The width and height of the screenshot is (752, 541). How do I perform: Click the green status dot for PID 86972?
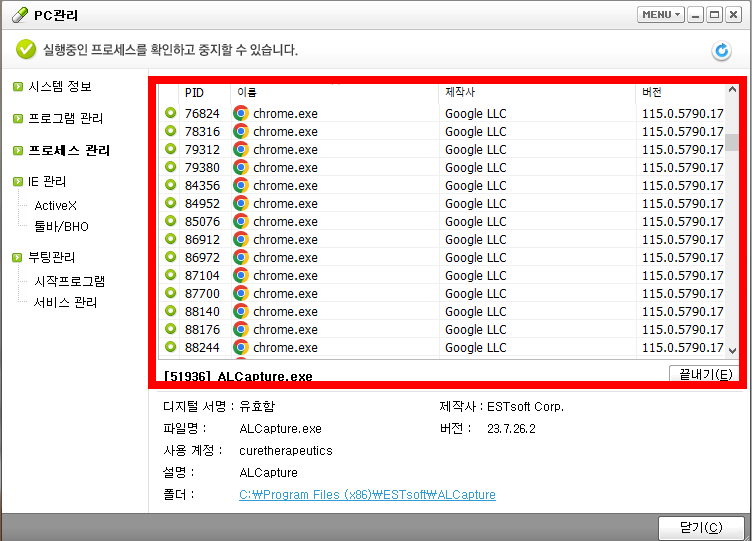[x=170, y=257]
